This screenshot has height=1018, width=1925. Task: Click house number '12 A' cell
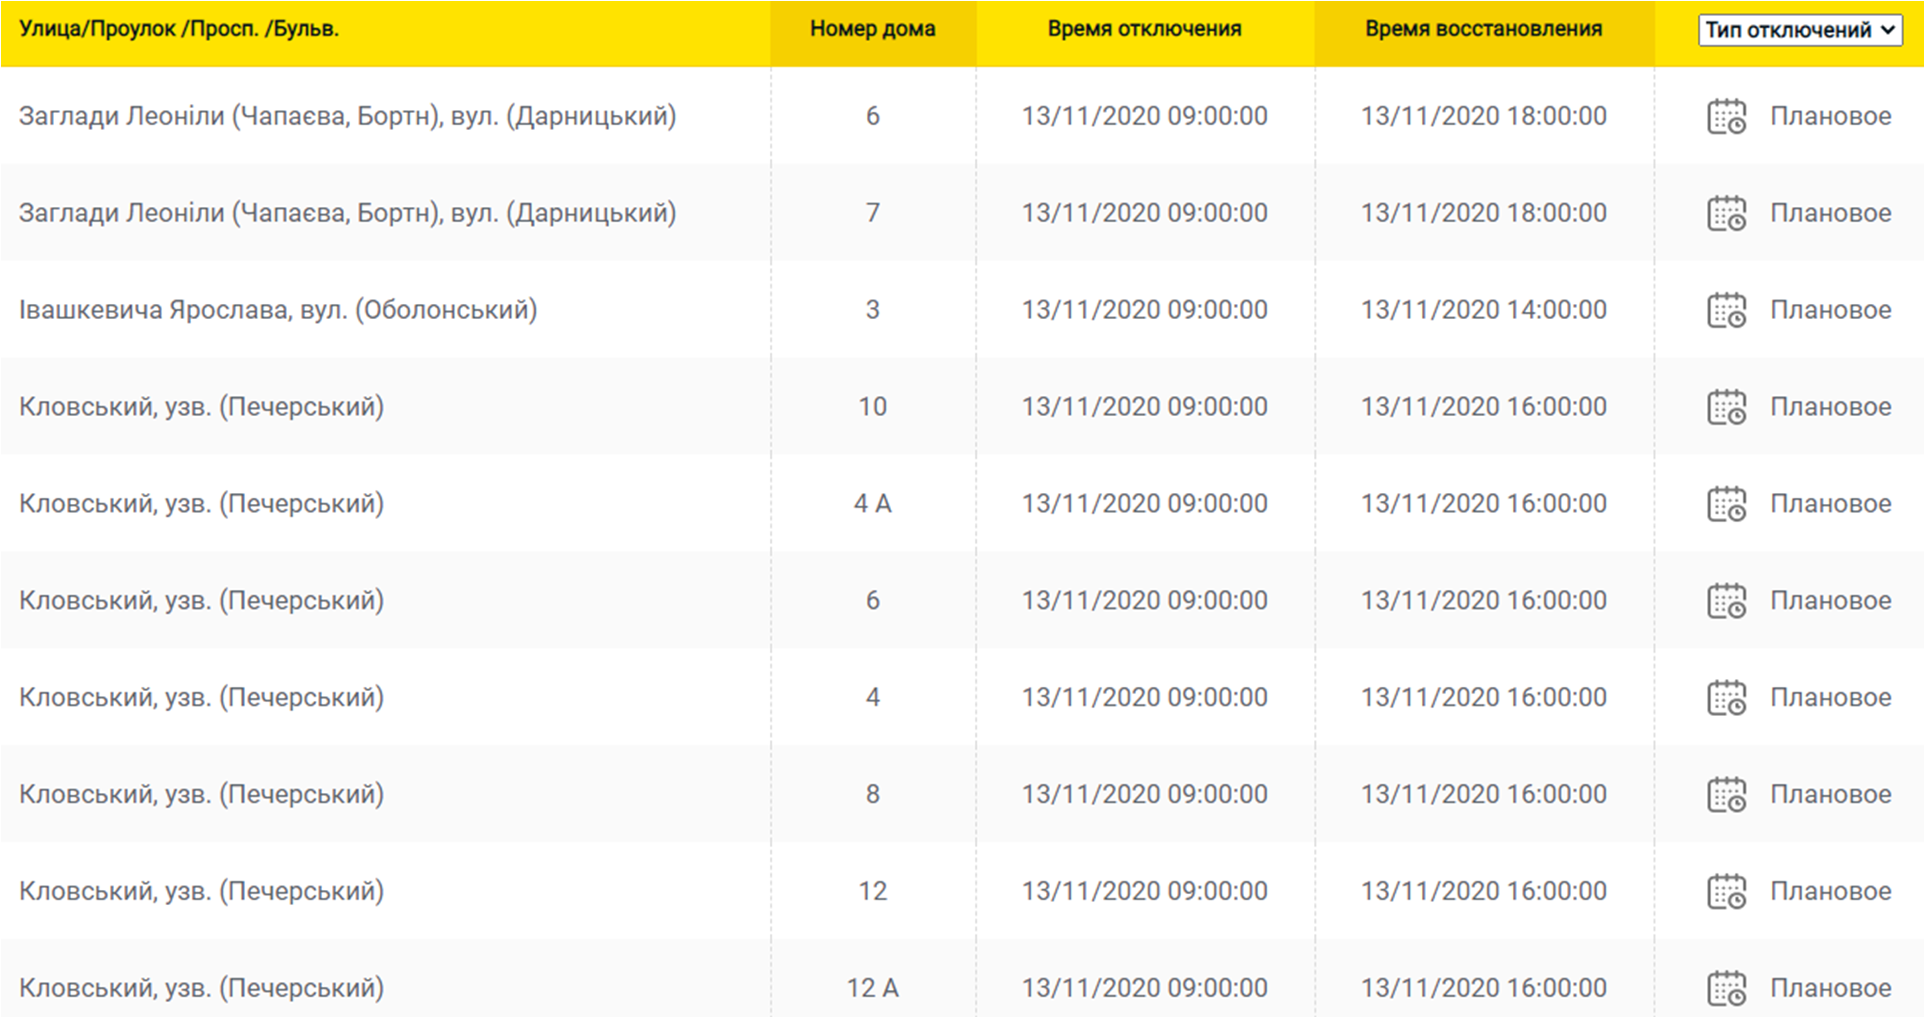[872, 988]
